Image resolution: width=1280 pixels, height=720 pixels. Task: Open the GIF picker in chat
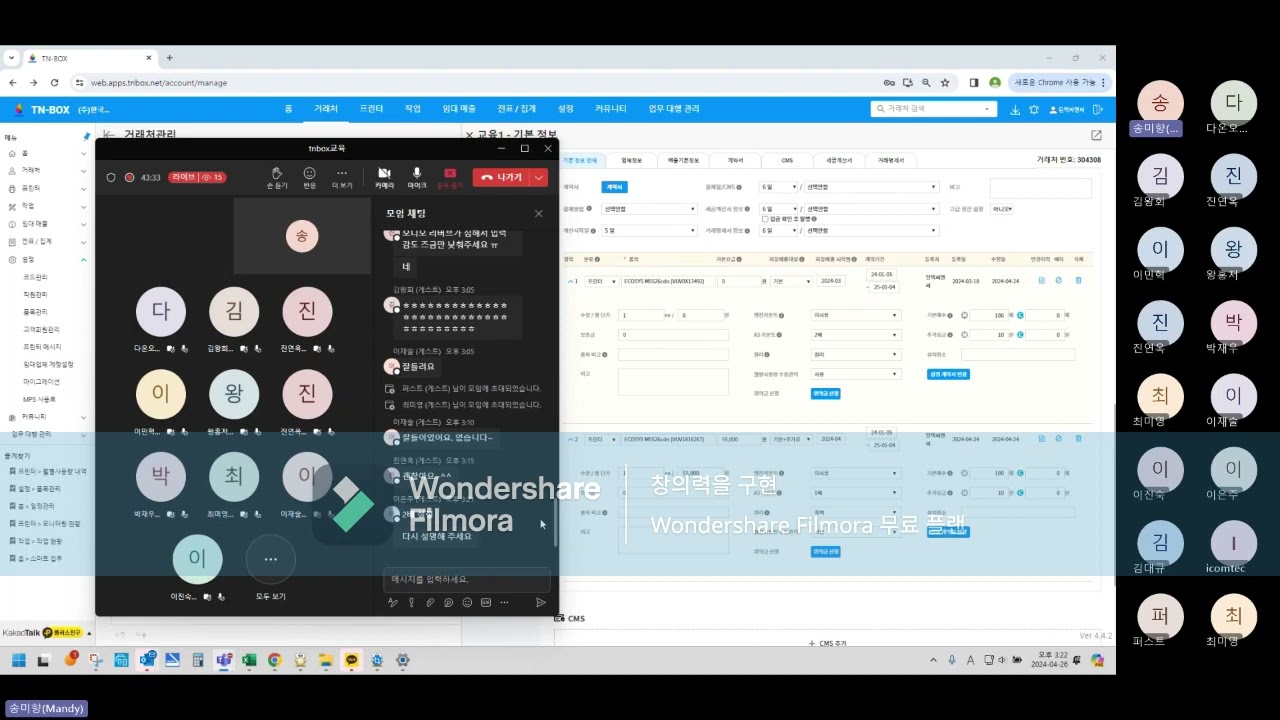pos(485,603)
